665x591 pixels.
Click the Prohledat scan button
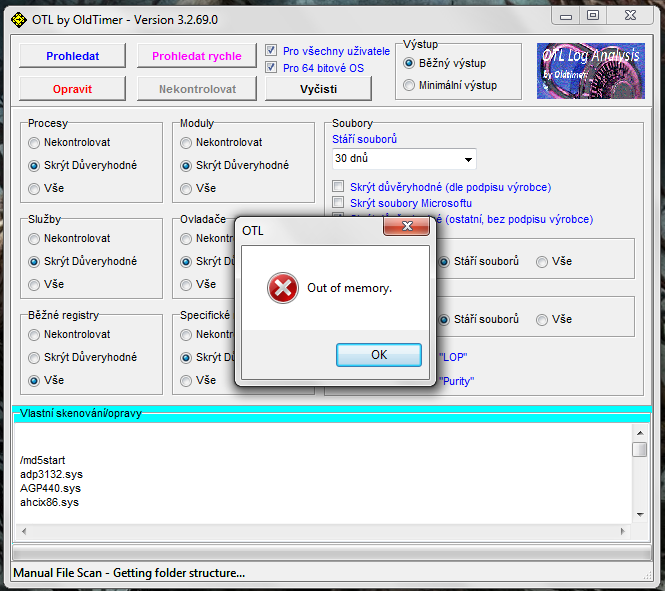(x=72, y=56)
